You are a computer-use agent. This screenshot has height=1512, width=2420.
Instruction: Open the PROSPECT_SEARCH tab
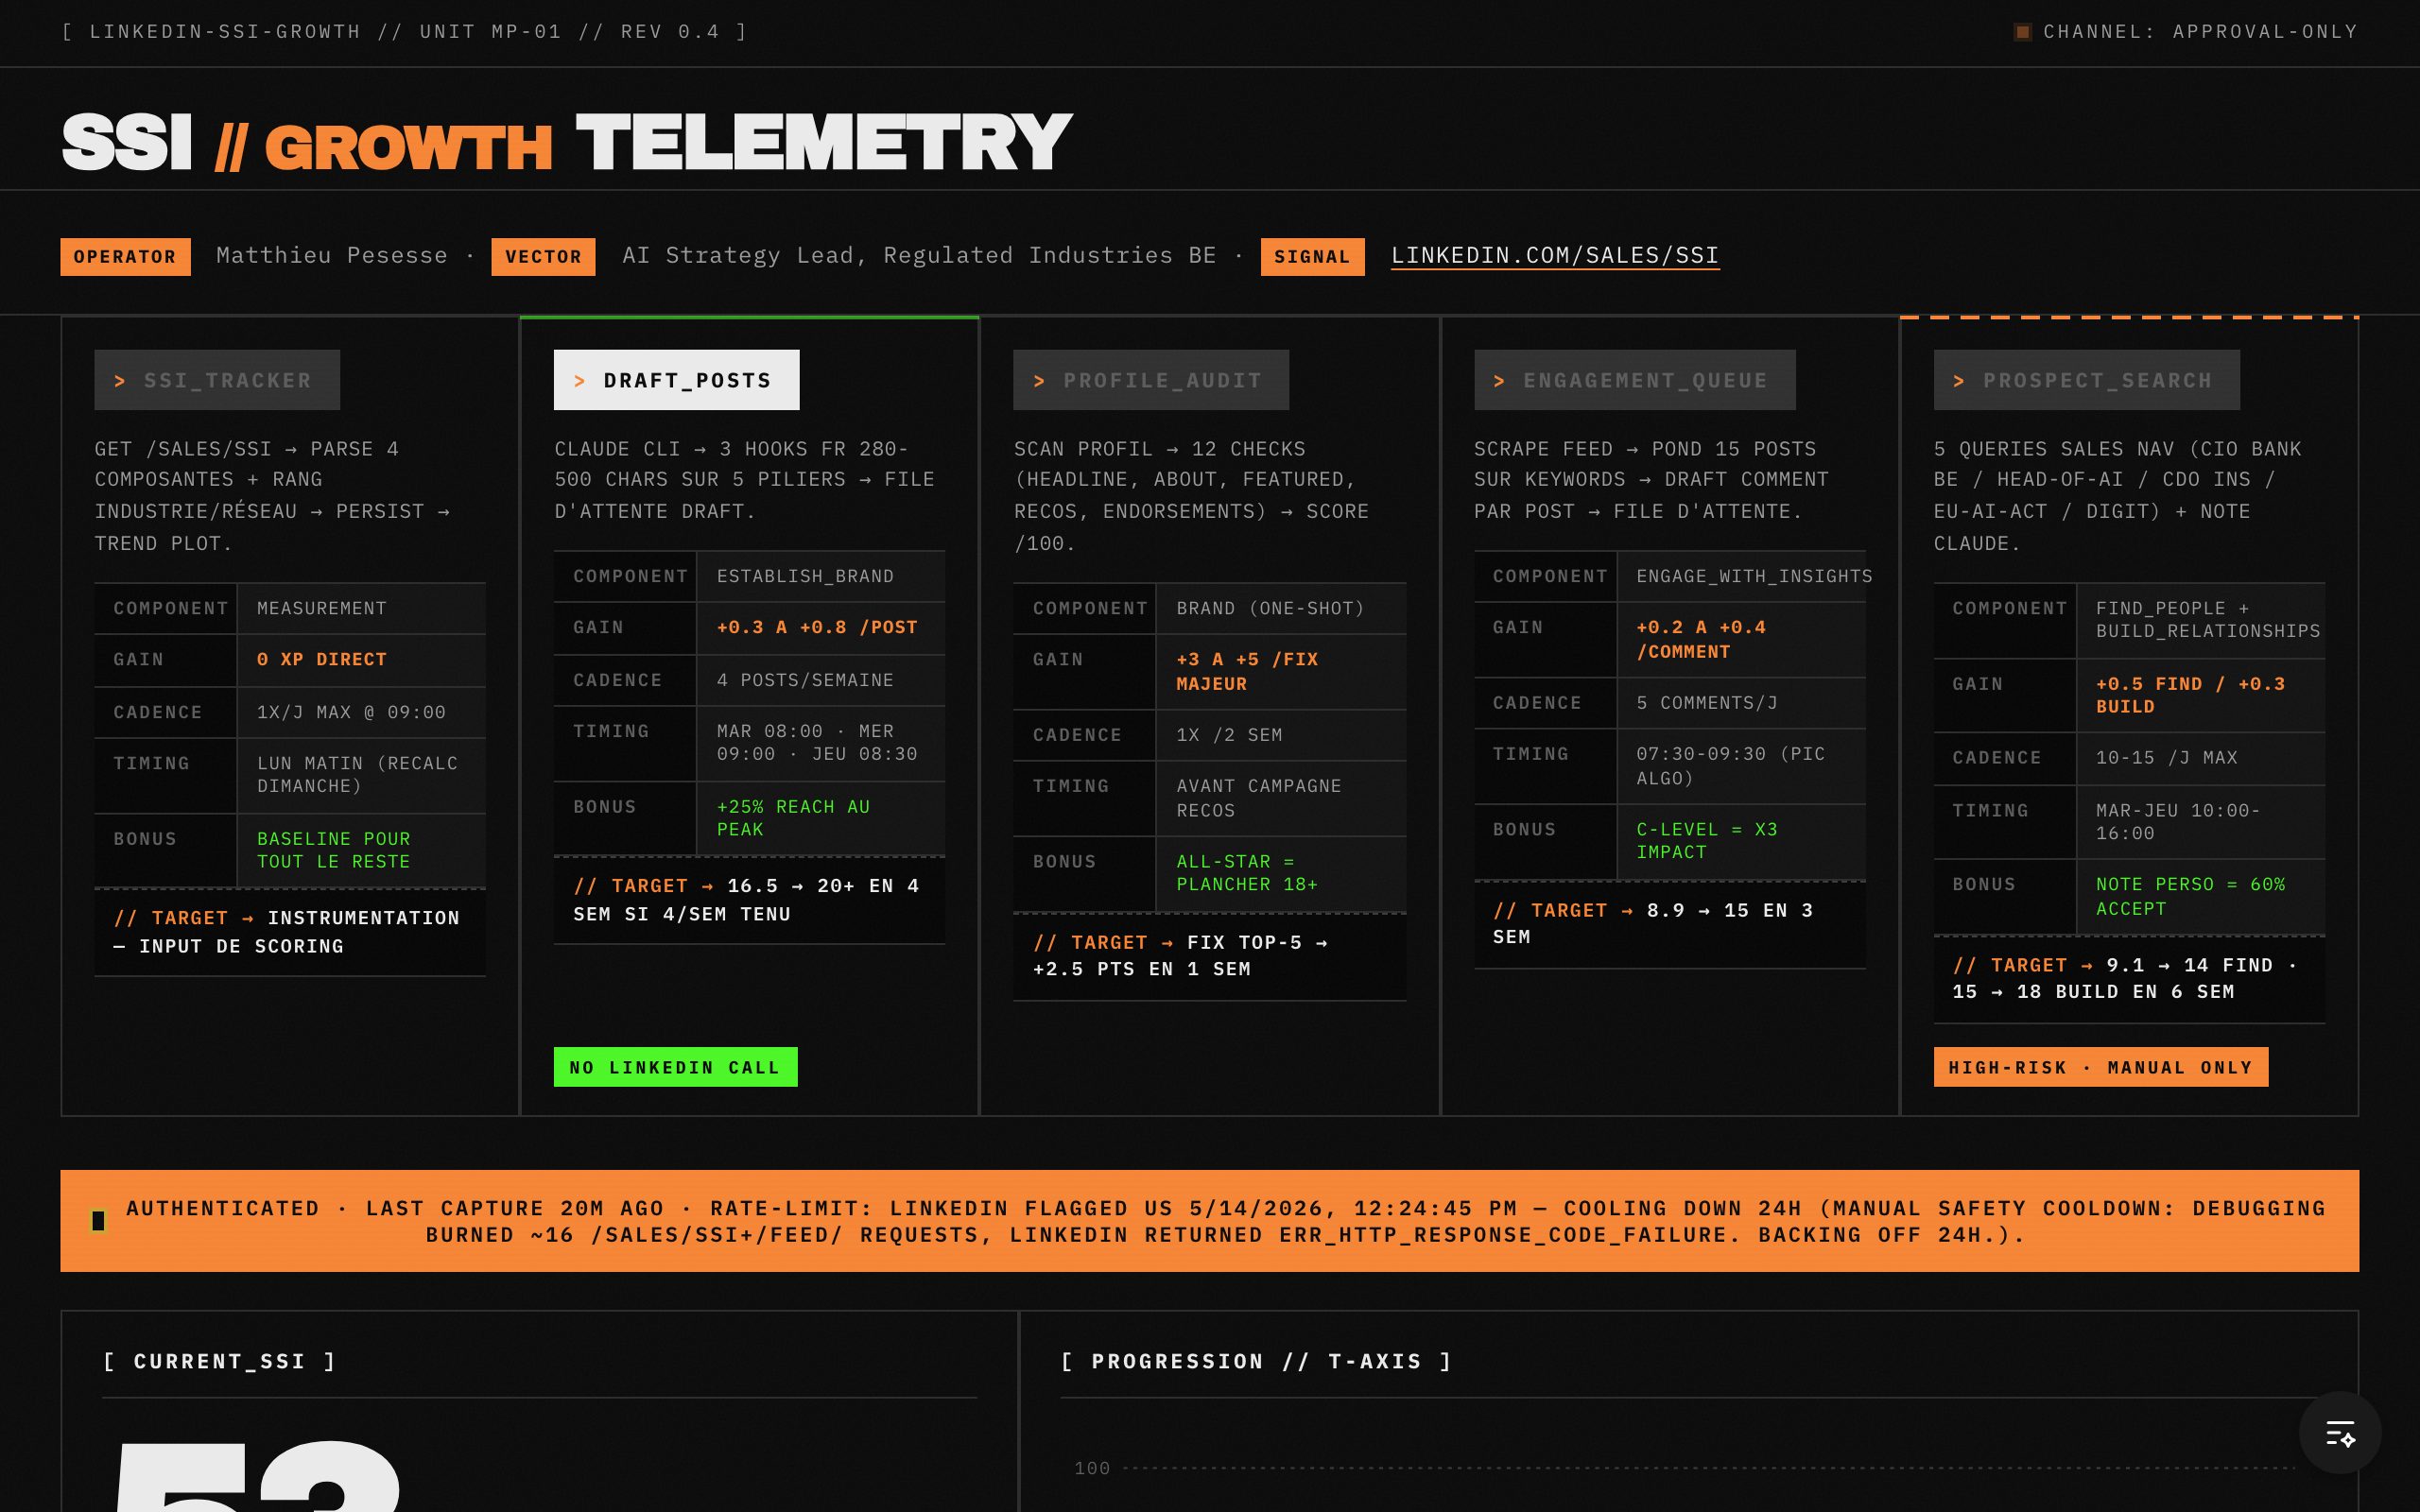pyautogui.click(x=2087, y=380)
